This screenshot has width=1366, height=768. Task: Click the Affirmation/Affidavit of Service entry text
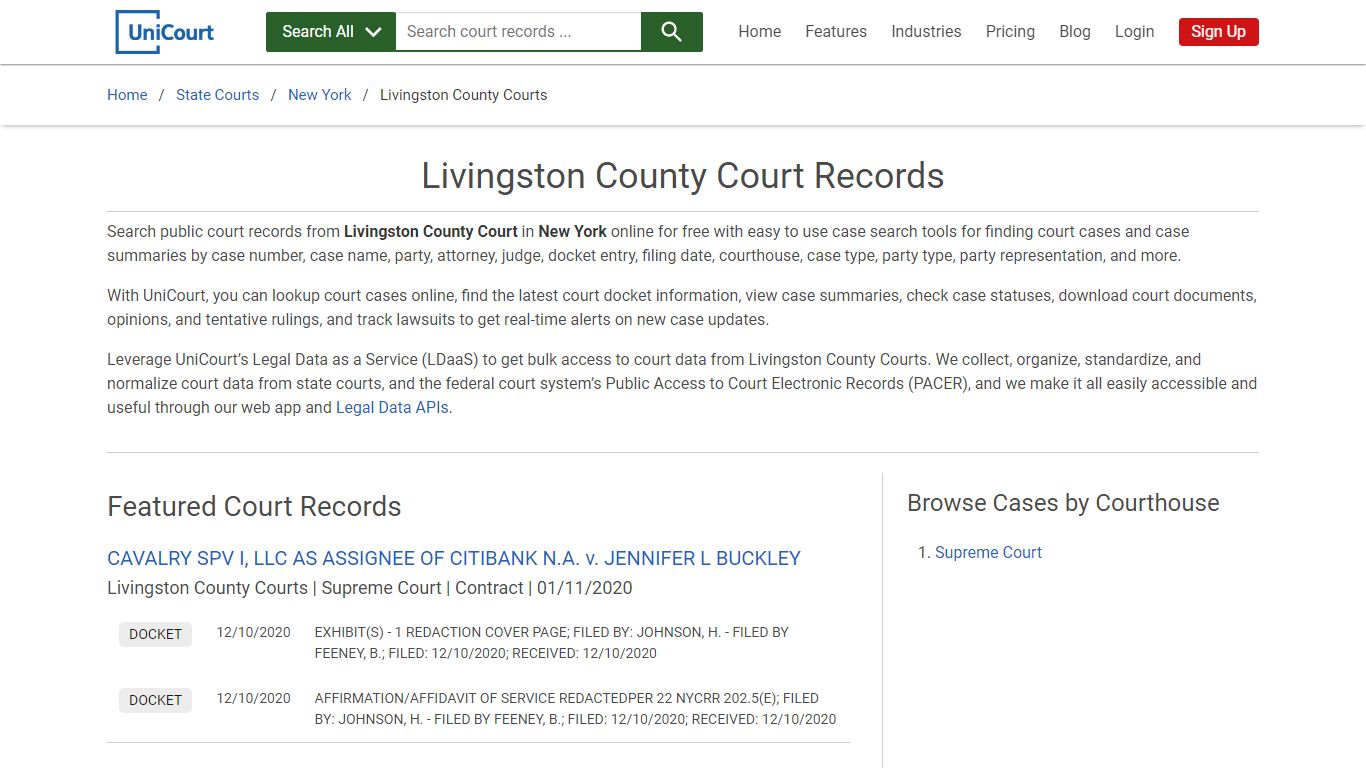575,709
